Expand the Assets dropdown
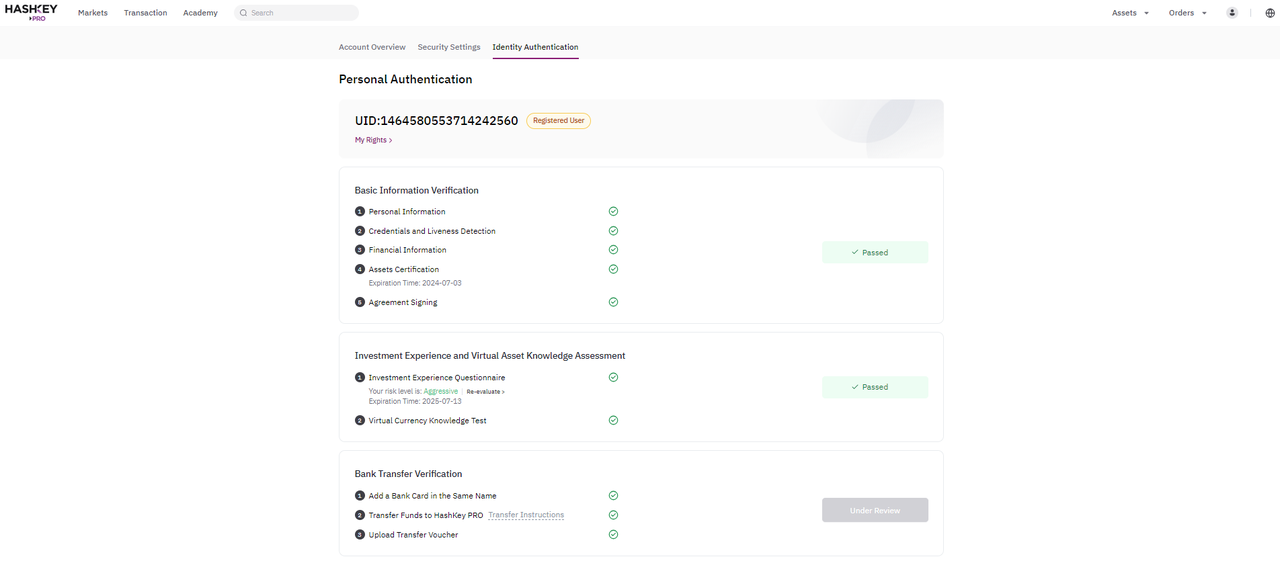Screen dimensions: 1280x563 [1130, 13]
